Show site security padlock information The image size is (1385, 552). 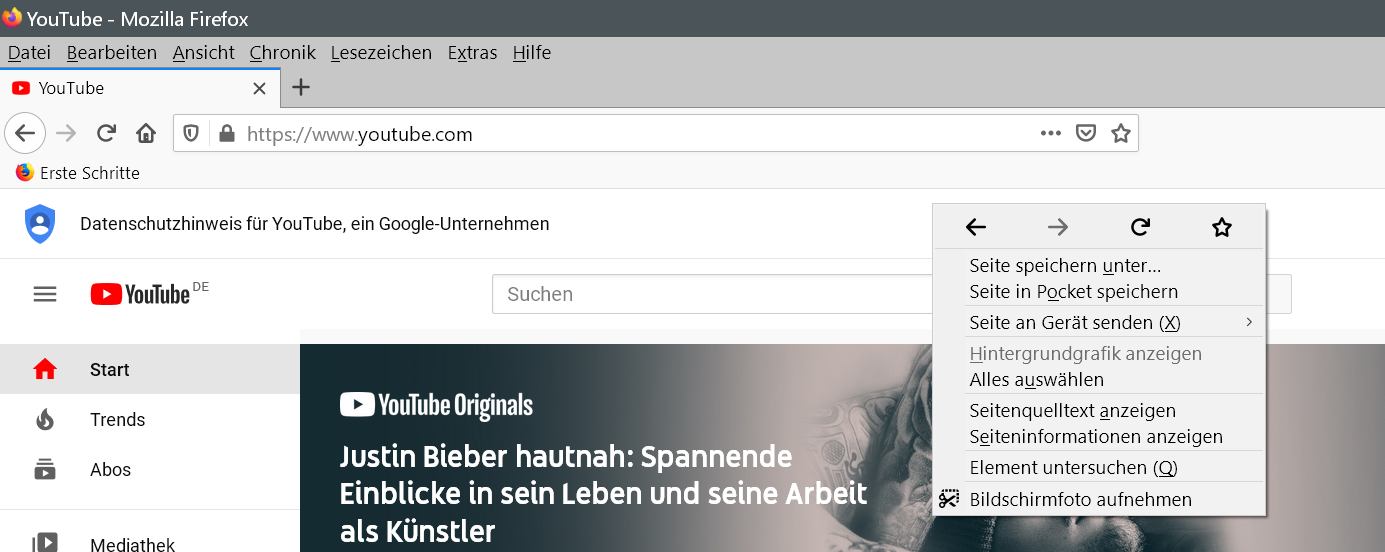click(226, 133)
